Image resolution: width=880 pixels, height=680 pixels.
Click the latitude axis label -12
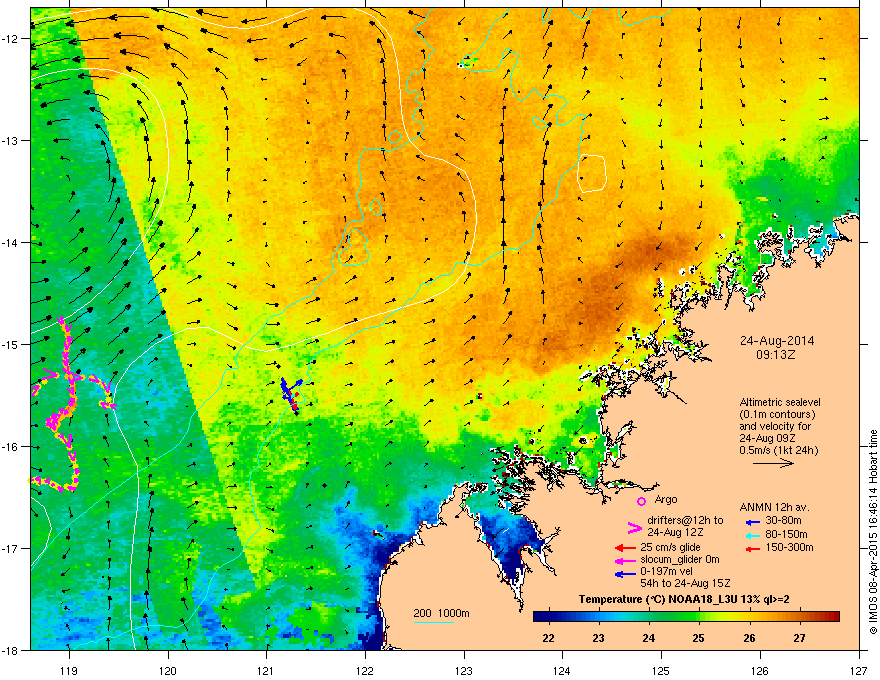(x=10, y=39)
